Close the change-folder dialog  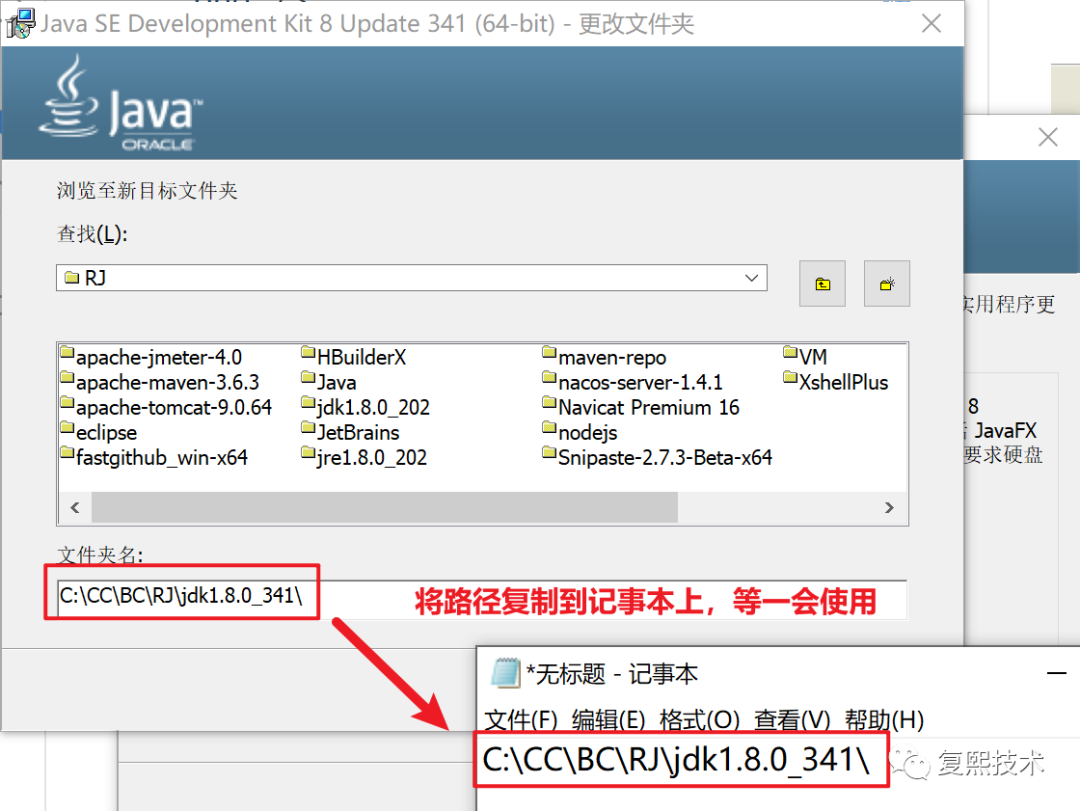[x=931, y=23]
